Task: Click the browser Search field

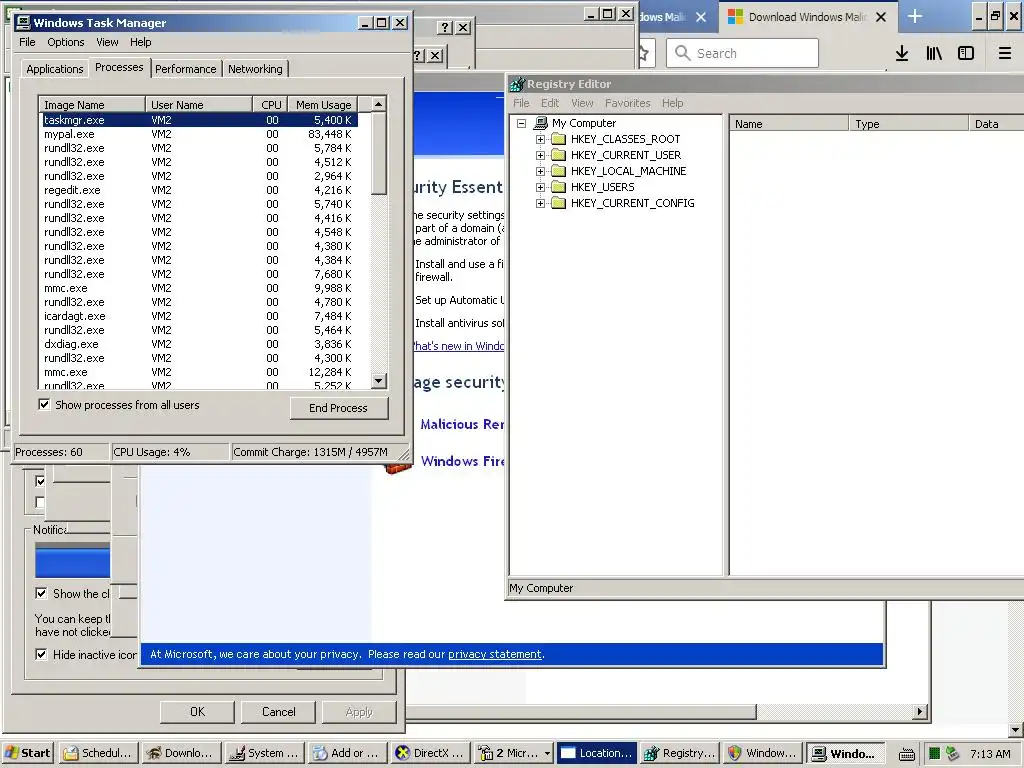Action: (x=743, y=53)
